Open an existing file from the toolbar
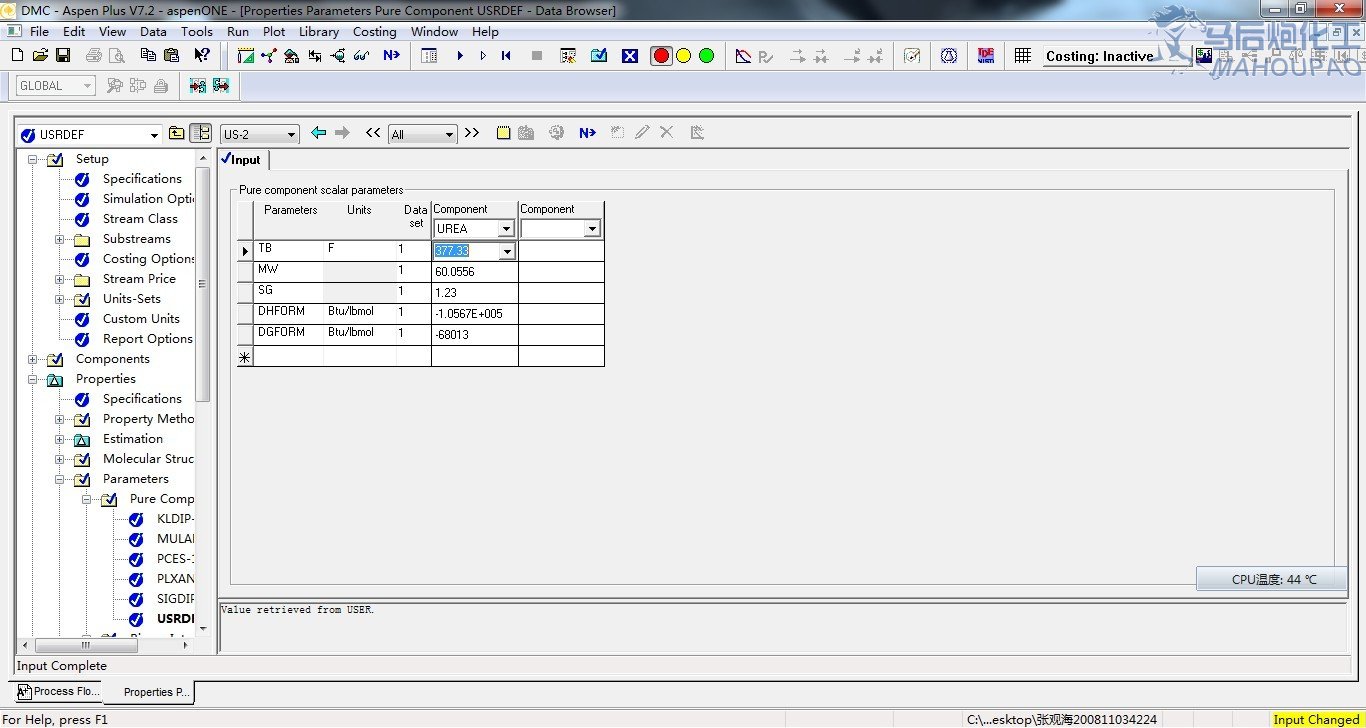The image size is (1366, 728). (x=40, y=56)
